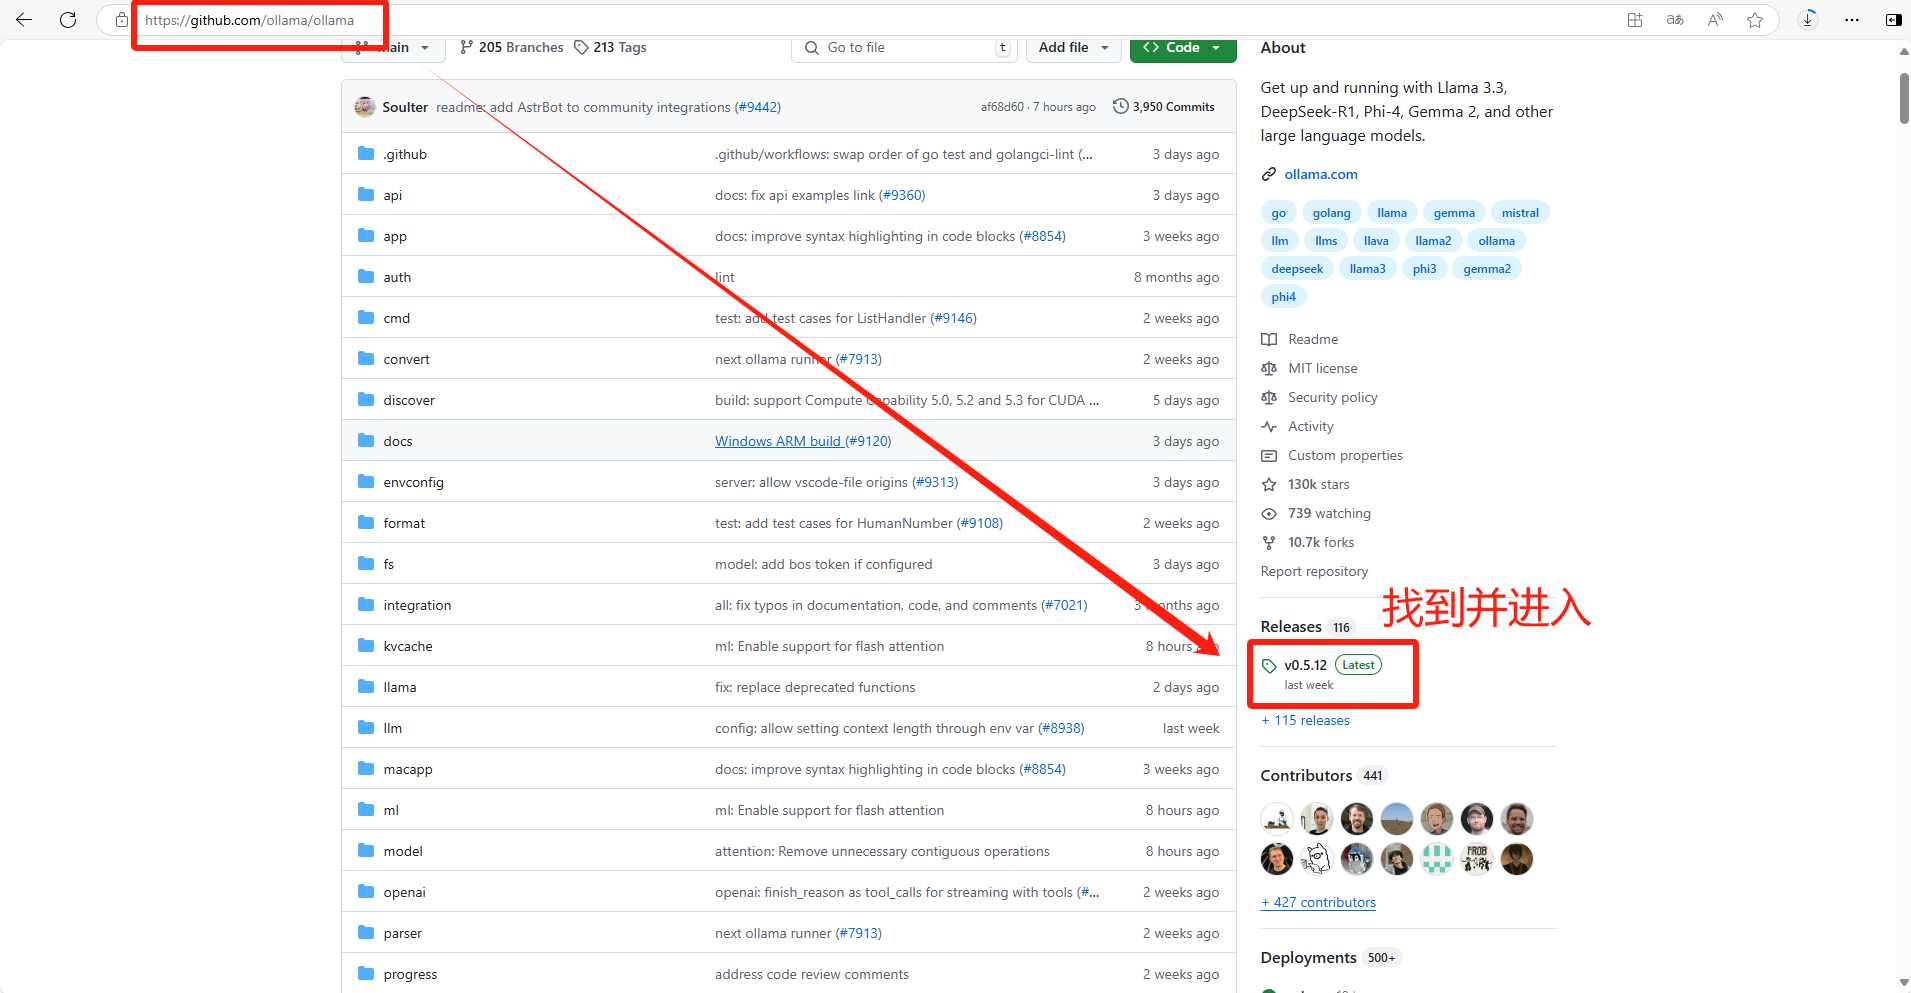The height and width of the screenshot is (993, 1911).
Task: Activate the read aloud icon
Action: [x=1715, y=19]
